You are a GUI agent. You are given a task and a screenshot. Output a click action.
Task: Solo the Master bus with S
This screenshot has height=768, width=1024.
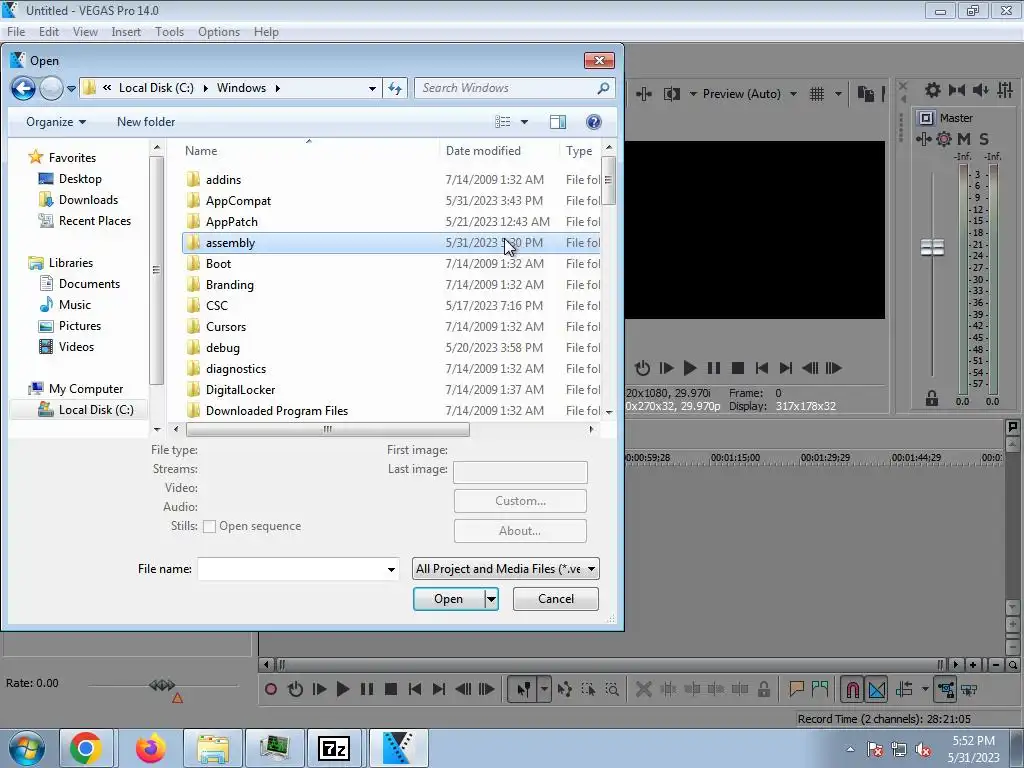[984, 138]
